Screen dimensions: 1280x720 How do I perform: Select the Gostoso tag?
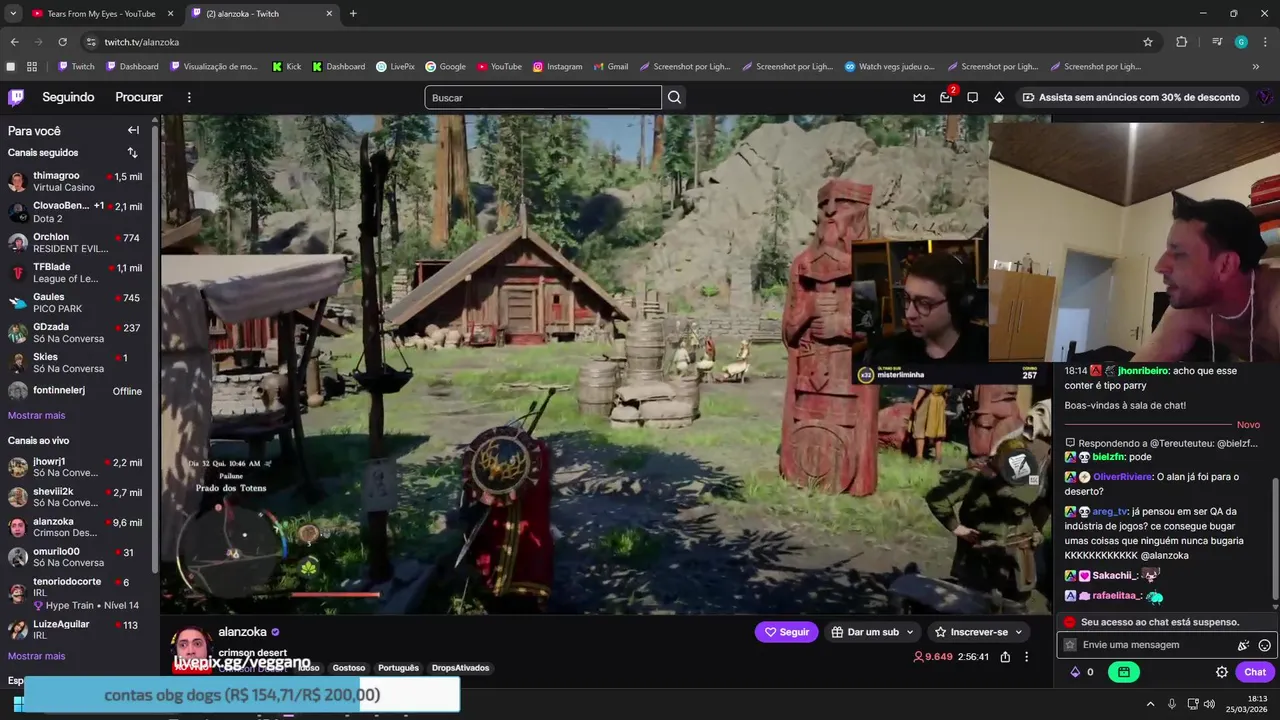349,668
